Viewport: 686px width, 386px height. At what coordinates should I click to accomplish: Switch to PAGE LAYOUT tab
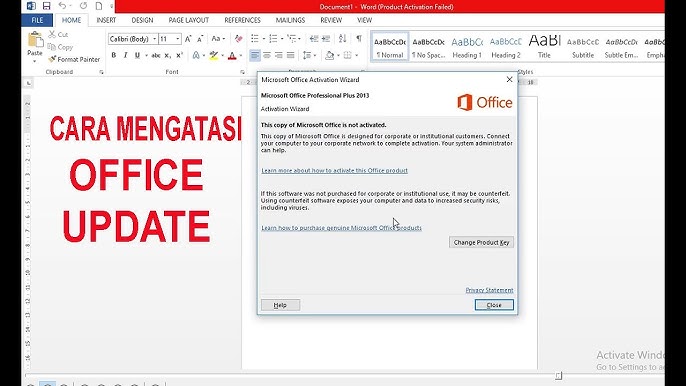189,20
